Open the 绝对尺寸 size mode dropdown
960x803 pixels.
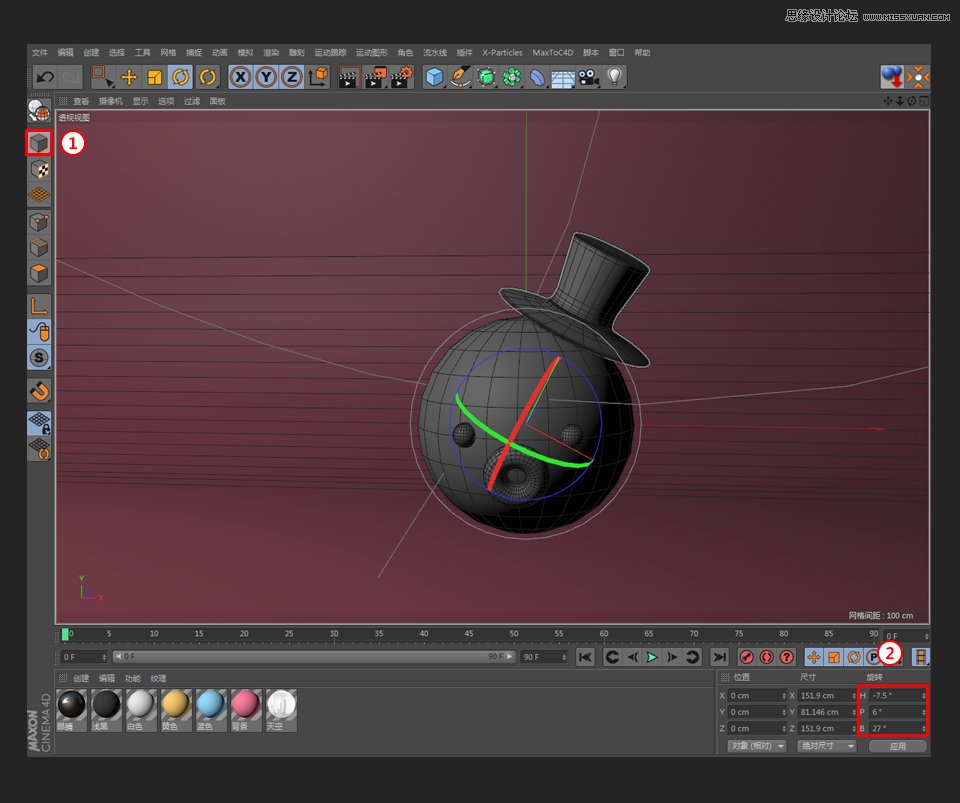point(827,746)
